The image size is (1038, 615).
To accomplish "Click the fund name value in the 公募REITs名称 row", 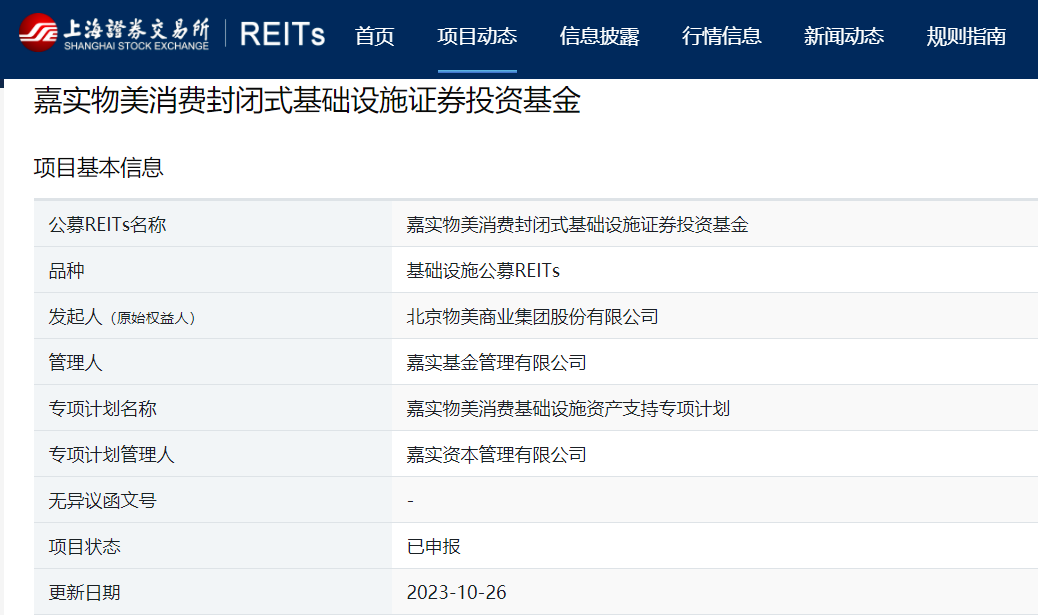I will pos(577,225).
